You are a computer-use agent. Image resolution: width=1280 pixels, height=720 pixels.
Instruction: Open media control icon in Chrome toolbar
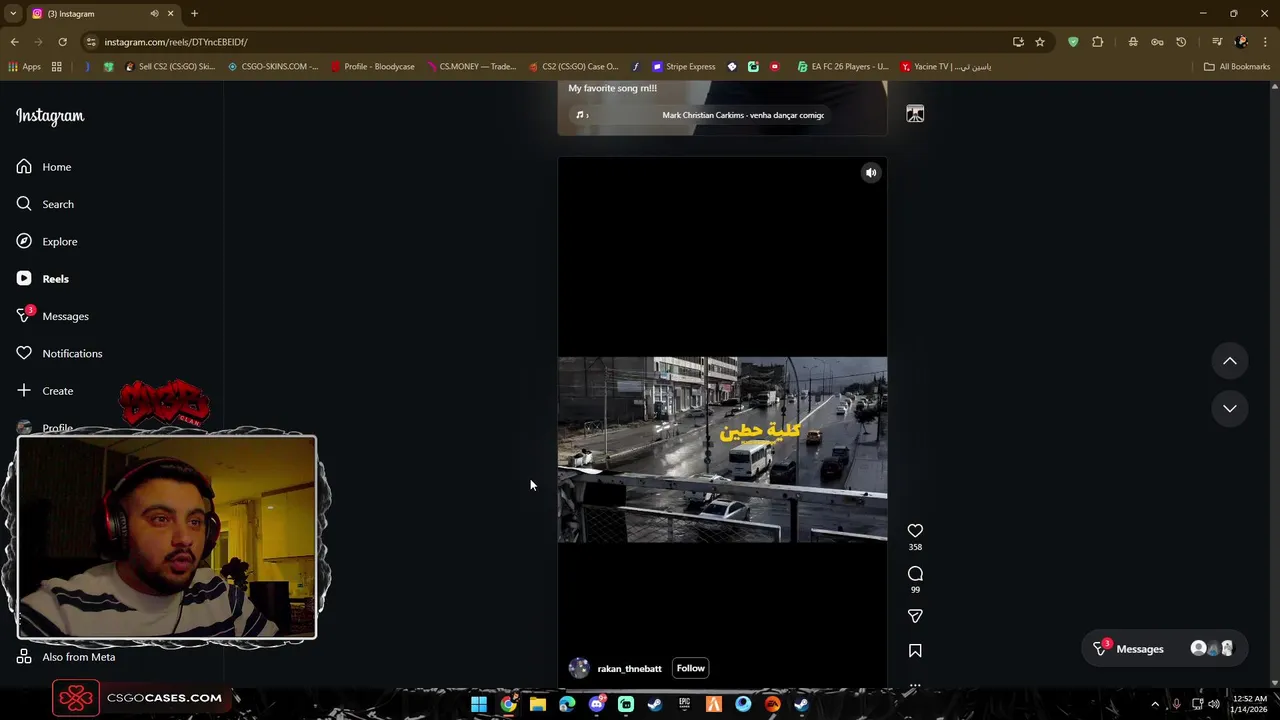click(x=1217, y=42)
